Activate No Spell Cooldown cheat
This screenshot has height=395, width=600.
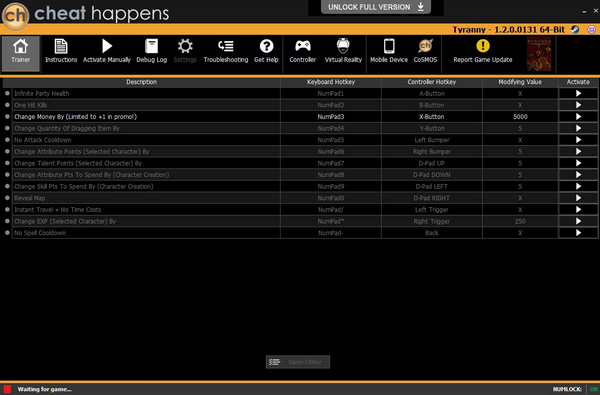(578, 233)
